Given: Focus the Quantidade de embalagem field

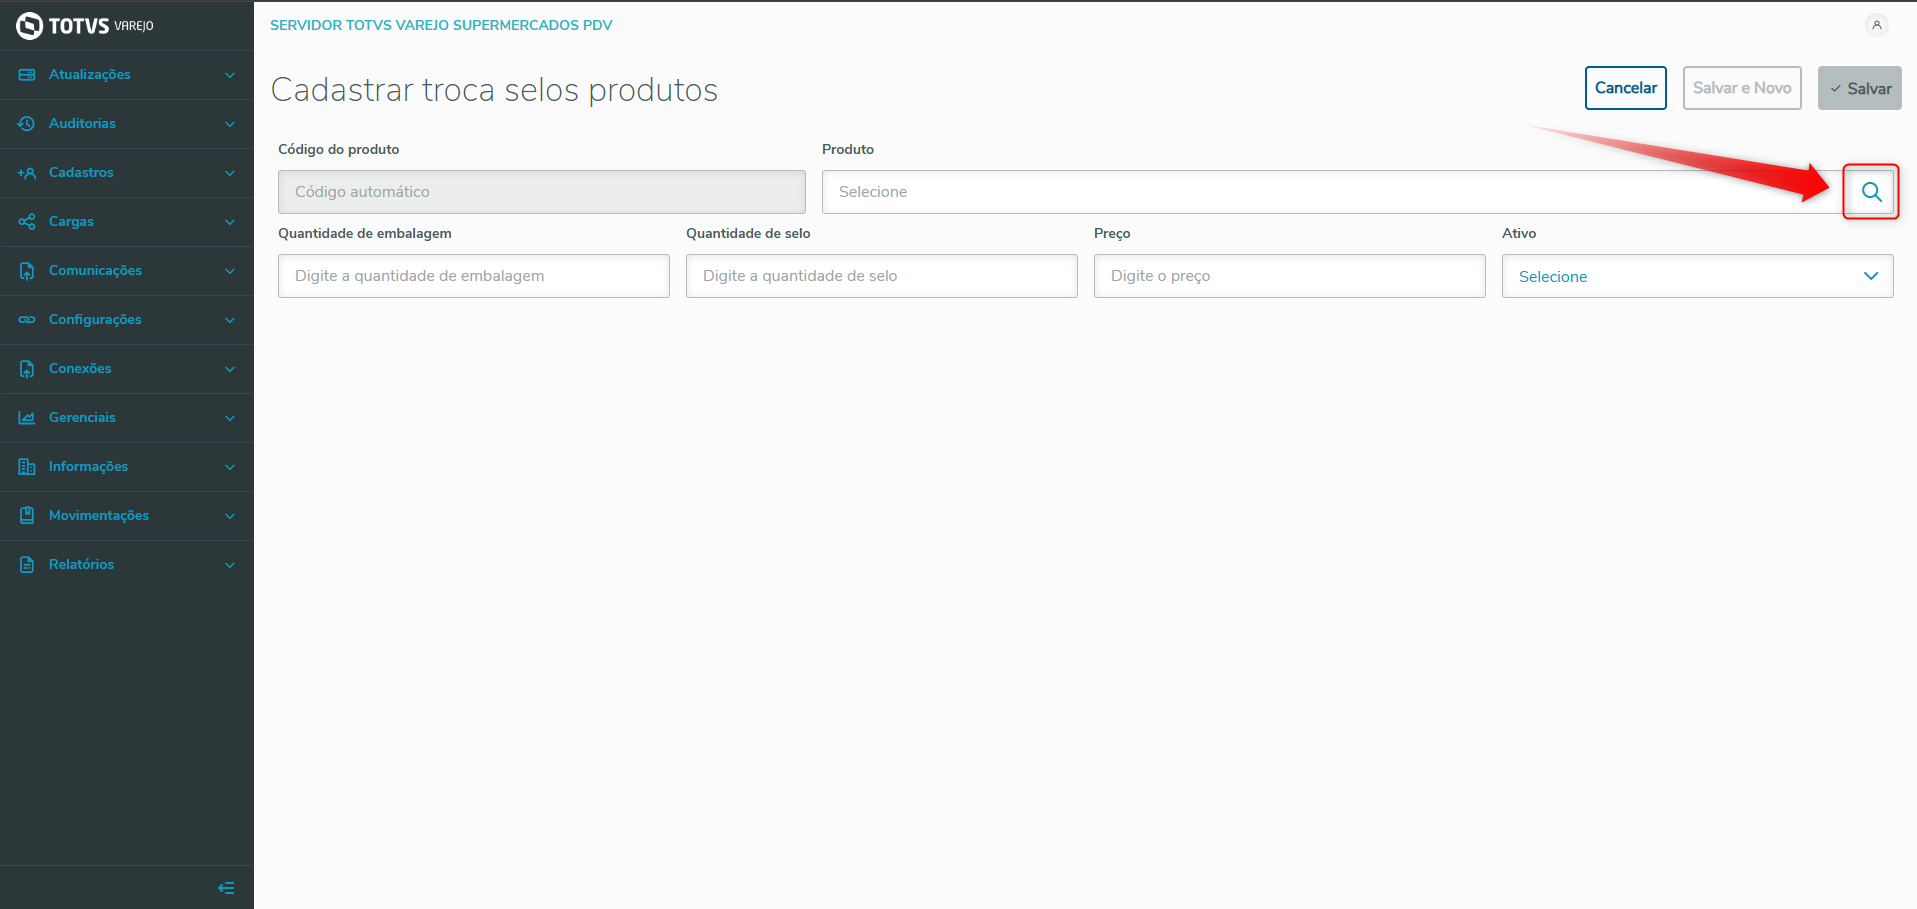Looking at the screenshot, I should click(x=473, y=276).
